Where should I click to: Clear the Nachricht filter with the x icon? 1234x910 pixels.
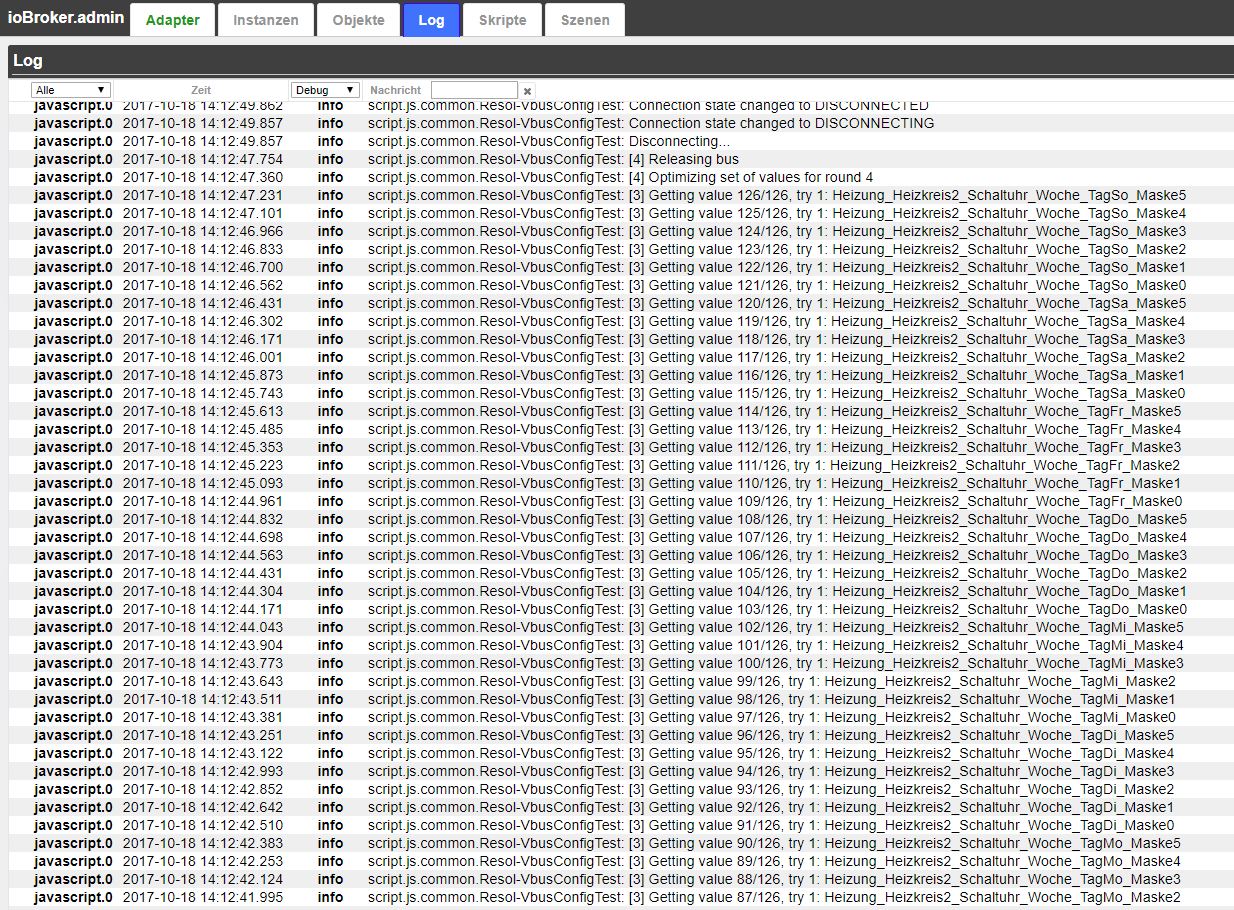(x=527, y=91)
